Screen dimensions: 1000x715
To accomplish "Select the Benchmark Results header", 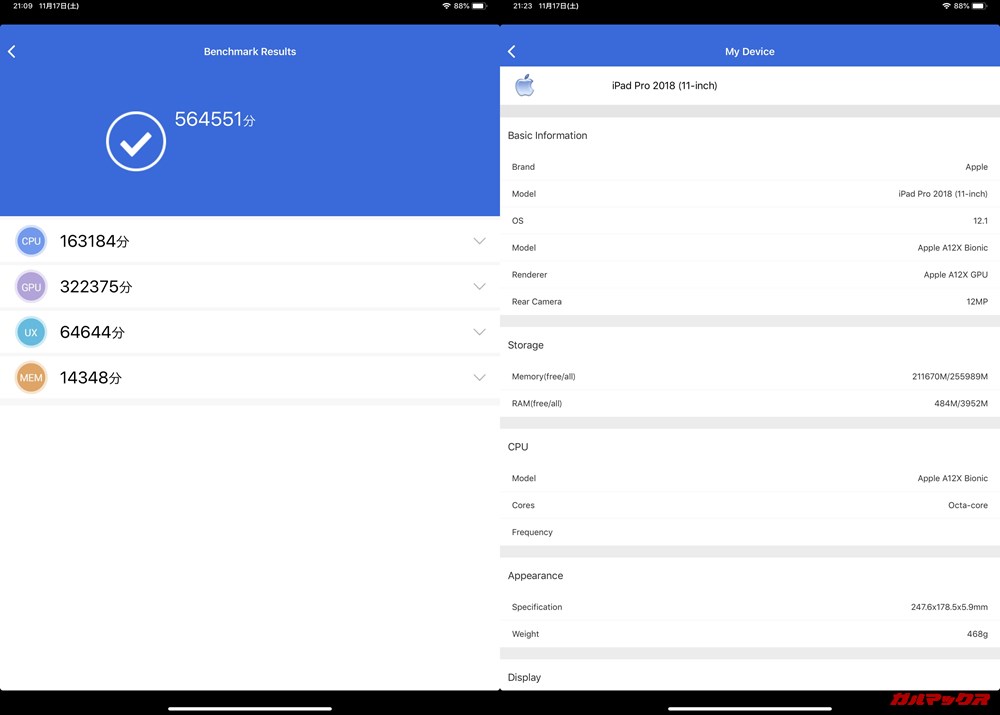I will pos(249,51).
